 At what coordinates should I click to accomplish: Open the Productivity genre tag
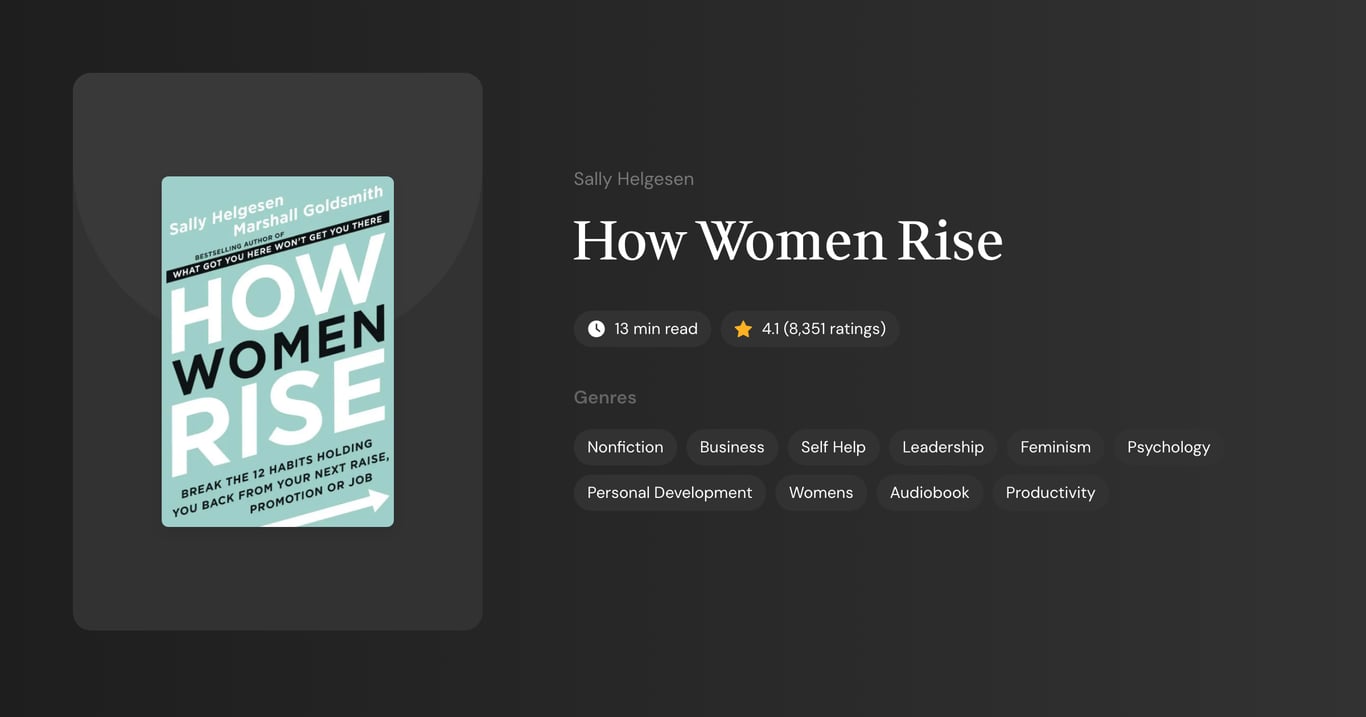(x=1050, y=493)
